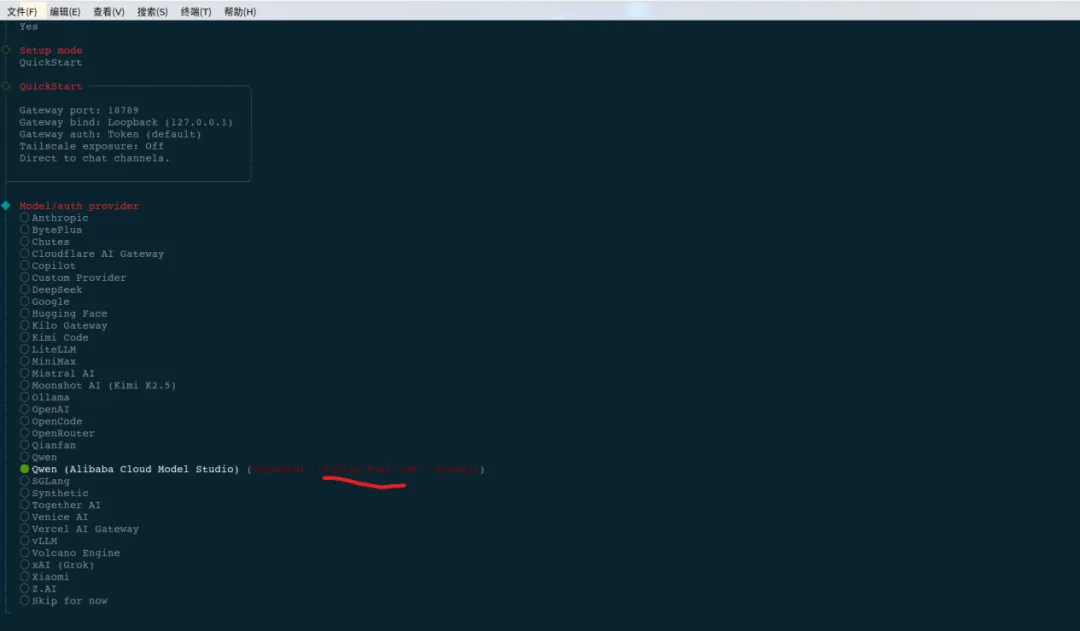
Task: Select the BytePlus provider option
Action: click(51, 230)
